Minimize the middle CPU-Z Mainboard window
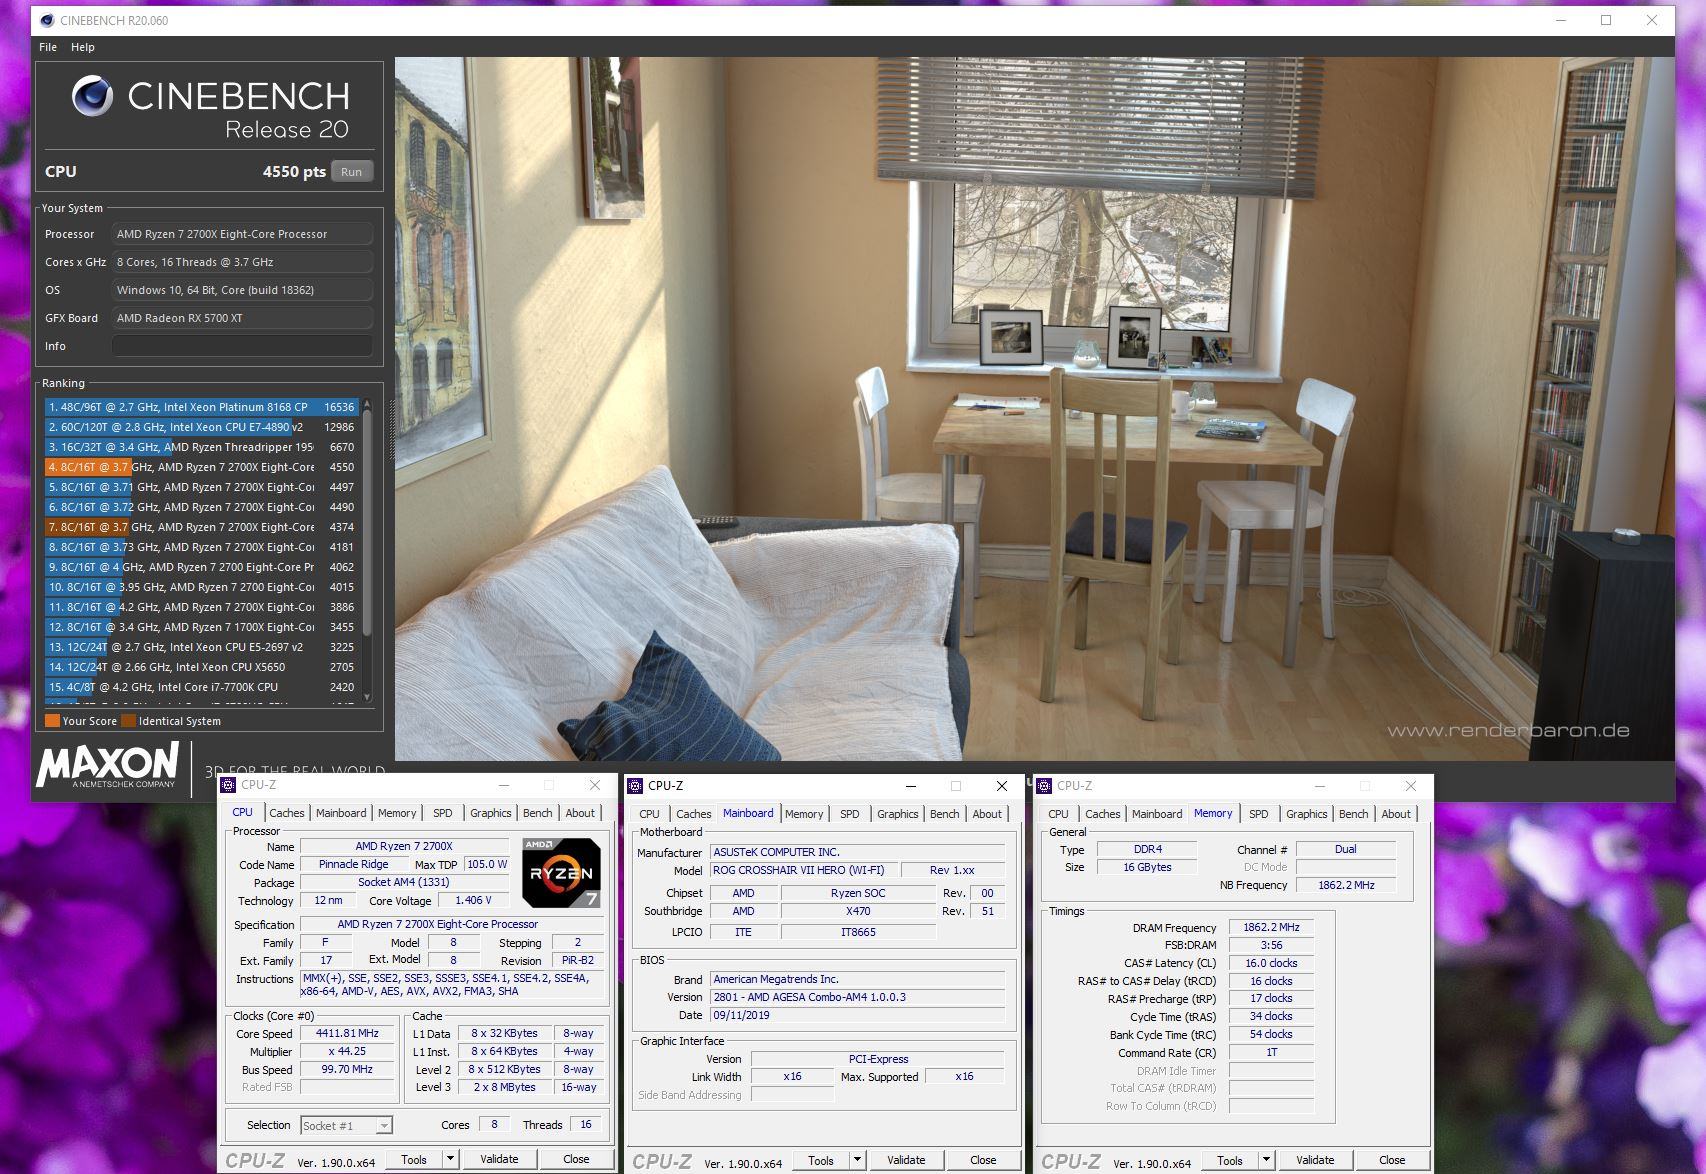This screenshot has height=1174, width=1706. [x=910, y=786]
